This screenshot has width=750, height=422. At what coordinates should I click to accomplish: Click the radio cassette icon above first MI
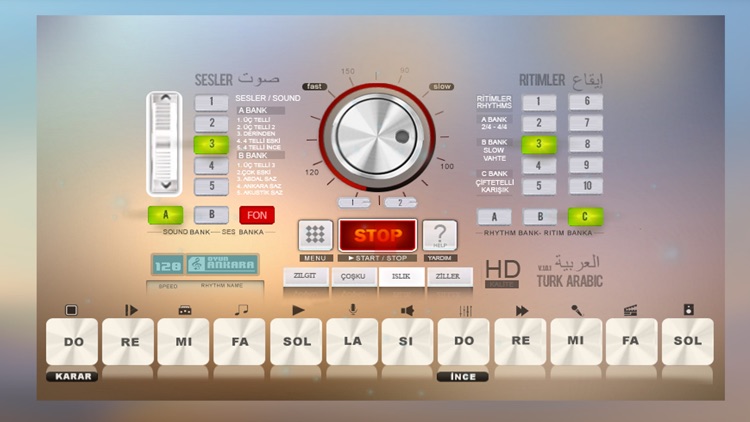[x=185, y=310]
